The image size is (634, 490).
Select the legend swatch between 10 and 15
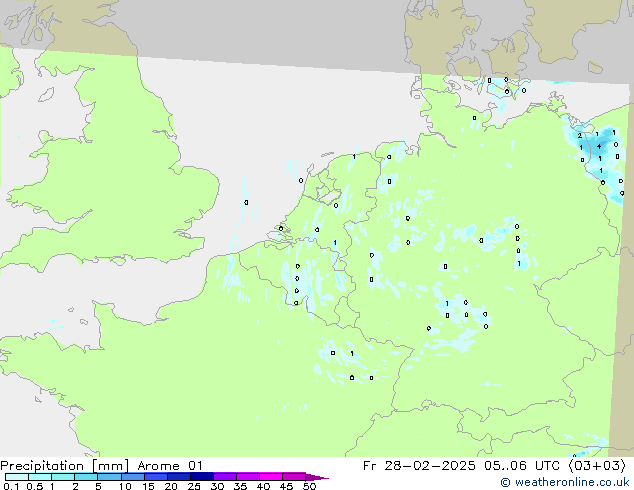(132, 477)
